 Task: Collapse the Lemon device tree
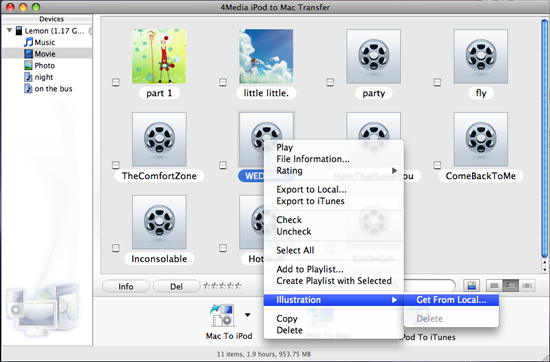point(9,31)
